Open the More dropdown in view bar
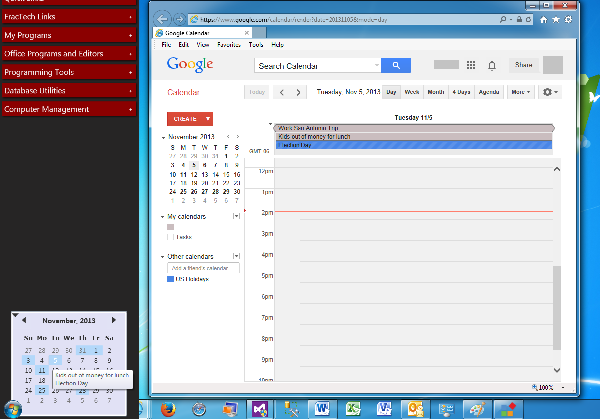The height and width of the screenshot is (419, 601). [x=521, y=92]
